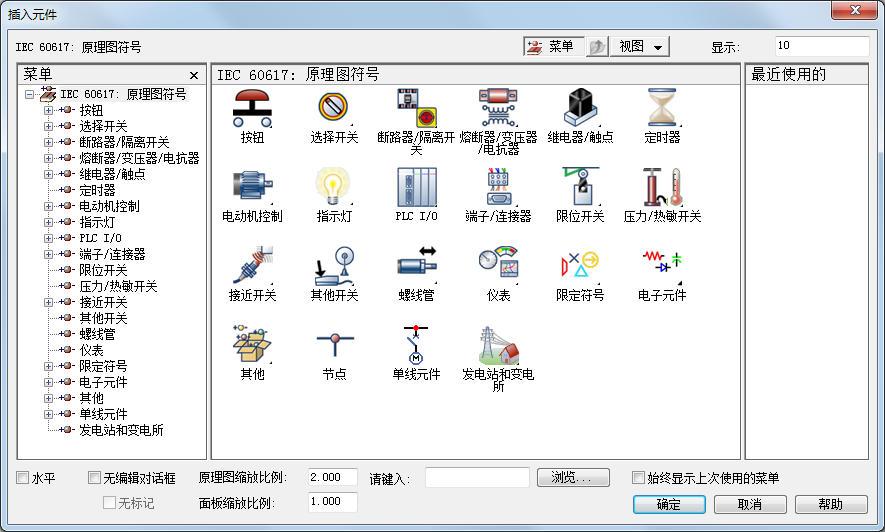The width and height of the screenshot is (885, 532).
Task: Enable 始终显示上次使用的菜单 checkbox
Action: [638, 478]
